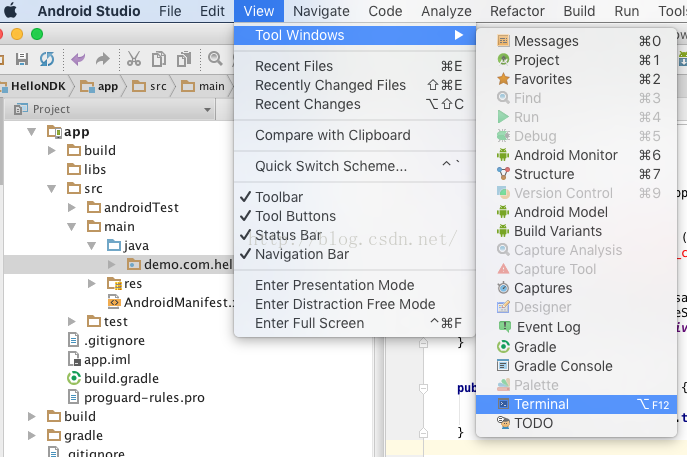Image resolution: width=687 pixels, height=457 pixels.
Task: Choose Quick Switch Scheme
Action: (x=355, y=166)
